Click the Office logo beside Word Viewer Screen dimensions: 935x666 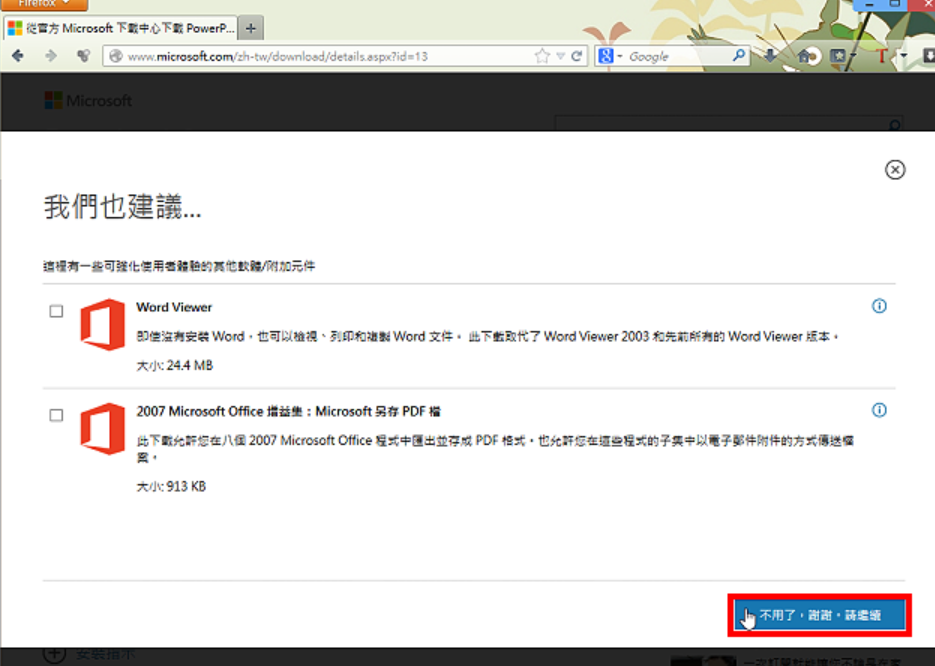(103, 324)
